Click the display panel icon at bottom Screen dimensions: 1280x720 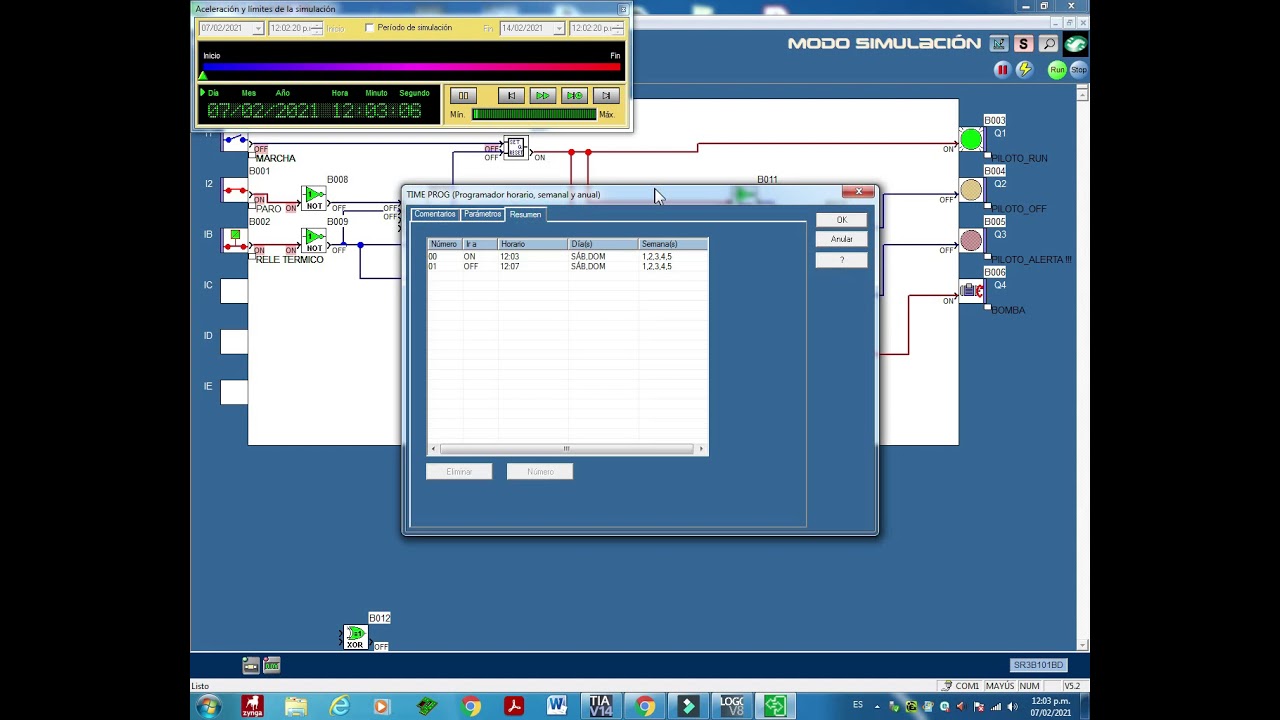click(271, 665)
